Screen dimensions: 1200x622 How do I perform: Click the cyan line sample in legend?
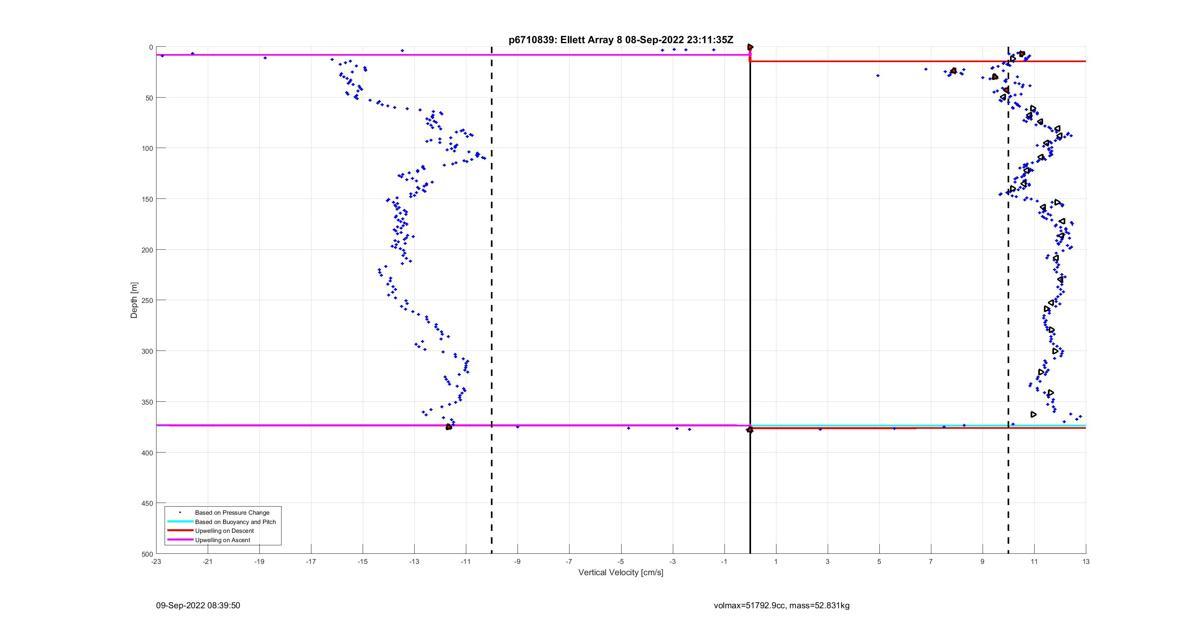tap(180, 522)
